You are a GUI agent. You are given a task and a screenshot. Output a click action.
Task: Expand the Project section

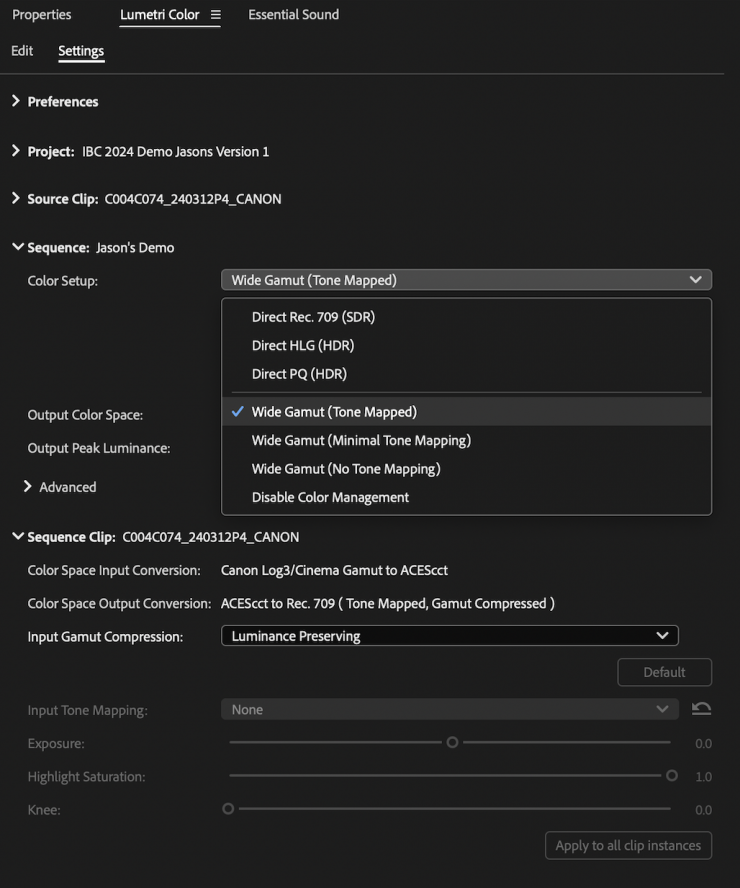pyautogui.click(x=16, y=151)
